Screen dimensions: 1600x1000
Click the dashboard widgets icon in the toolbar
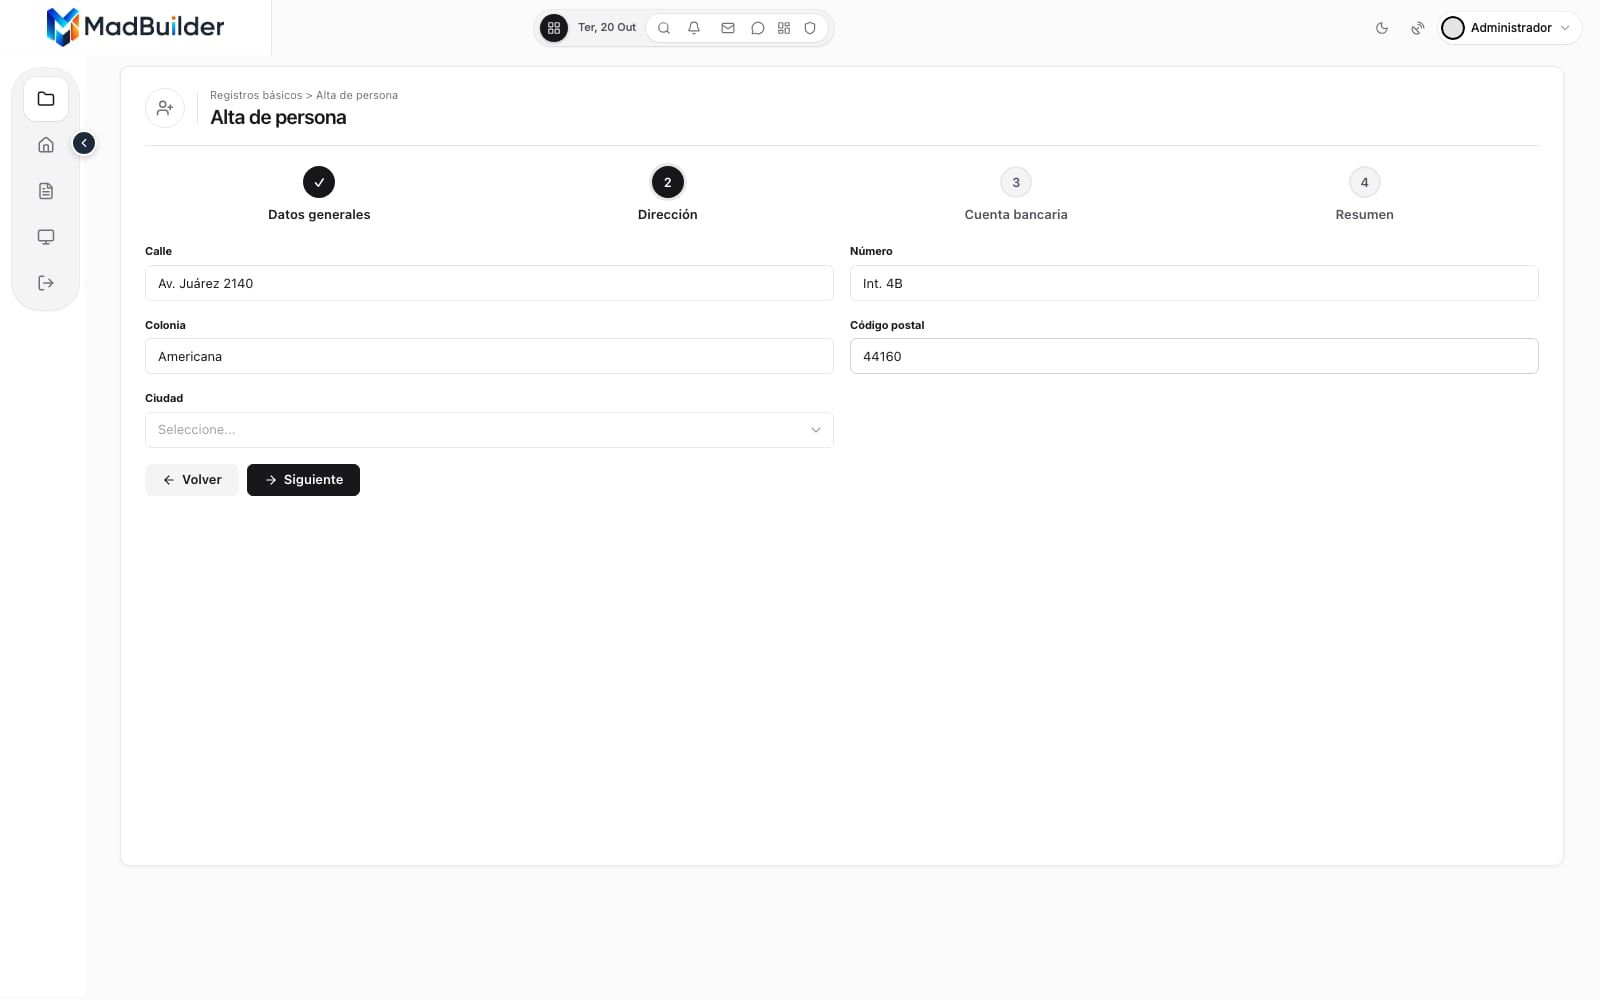pyautogui.click(x=784, y=28)
